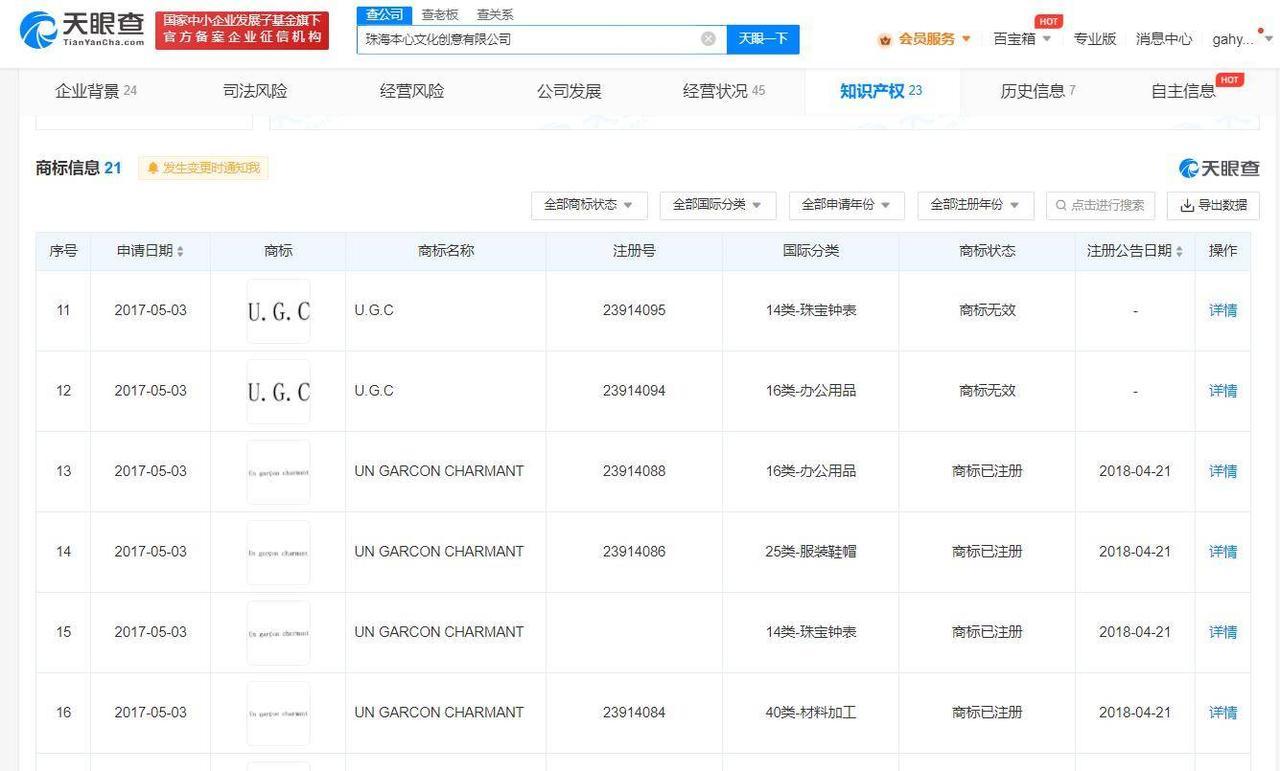Switch to 查老板 search tab
Image resolution: width=1280 pixels, height=771 pixels.
440,14
